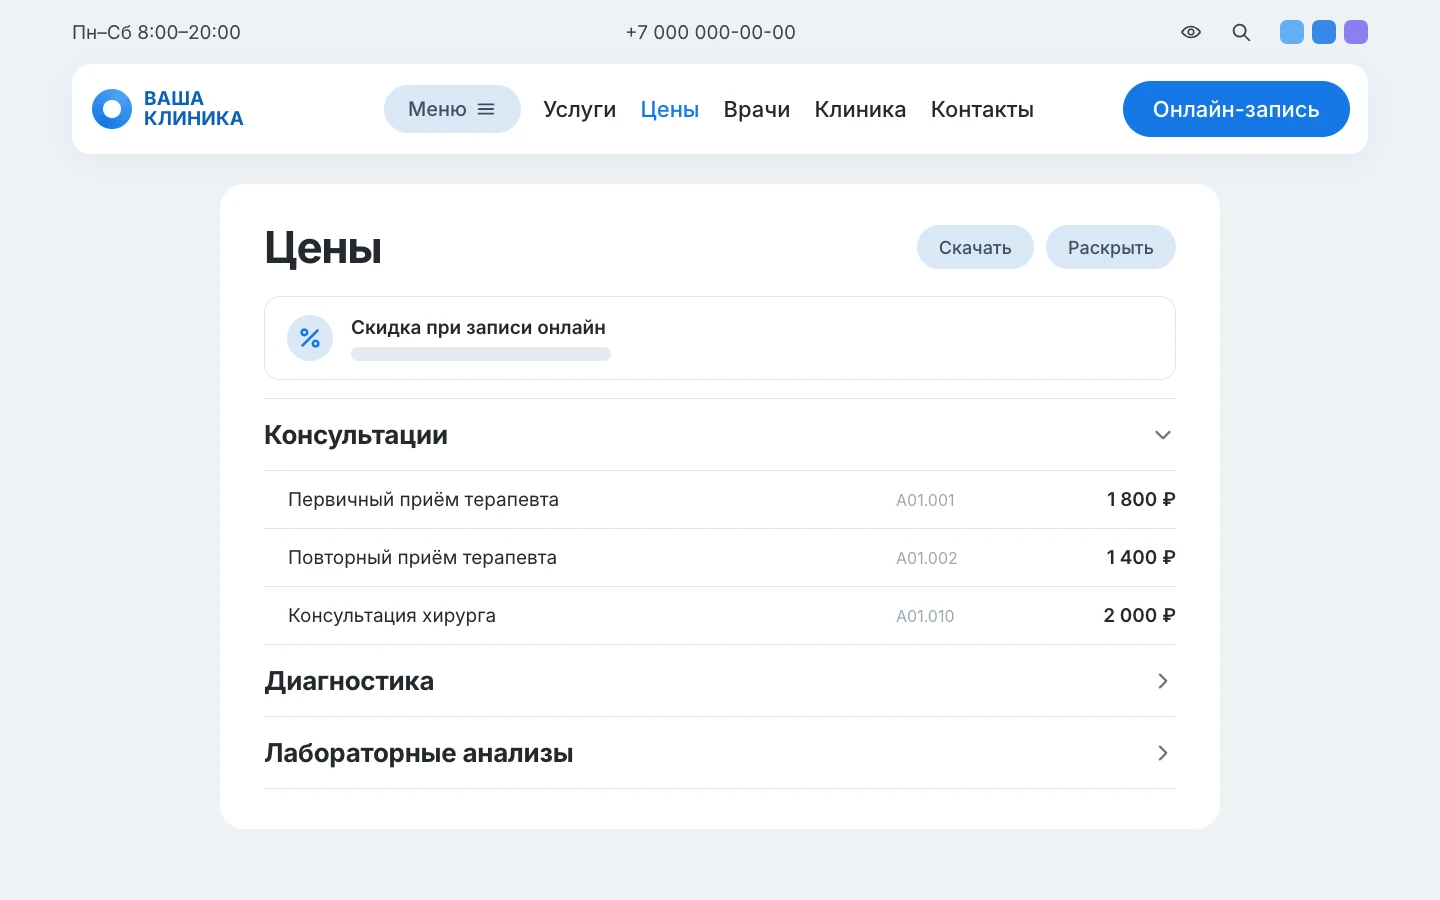
Task: Click the Скидка при записи онлайн heading
Action: tap(478, 327)
